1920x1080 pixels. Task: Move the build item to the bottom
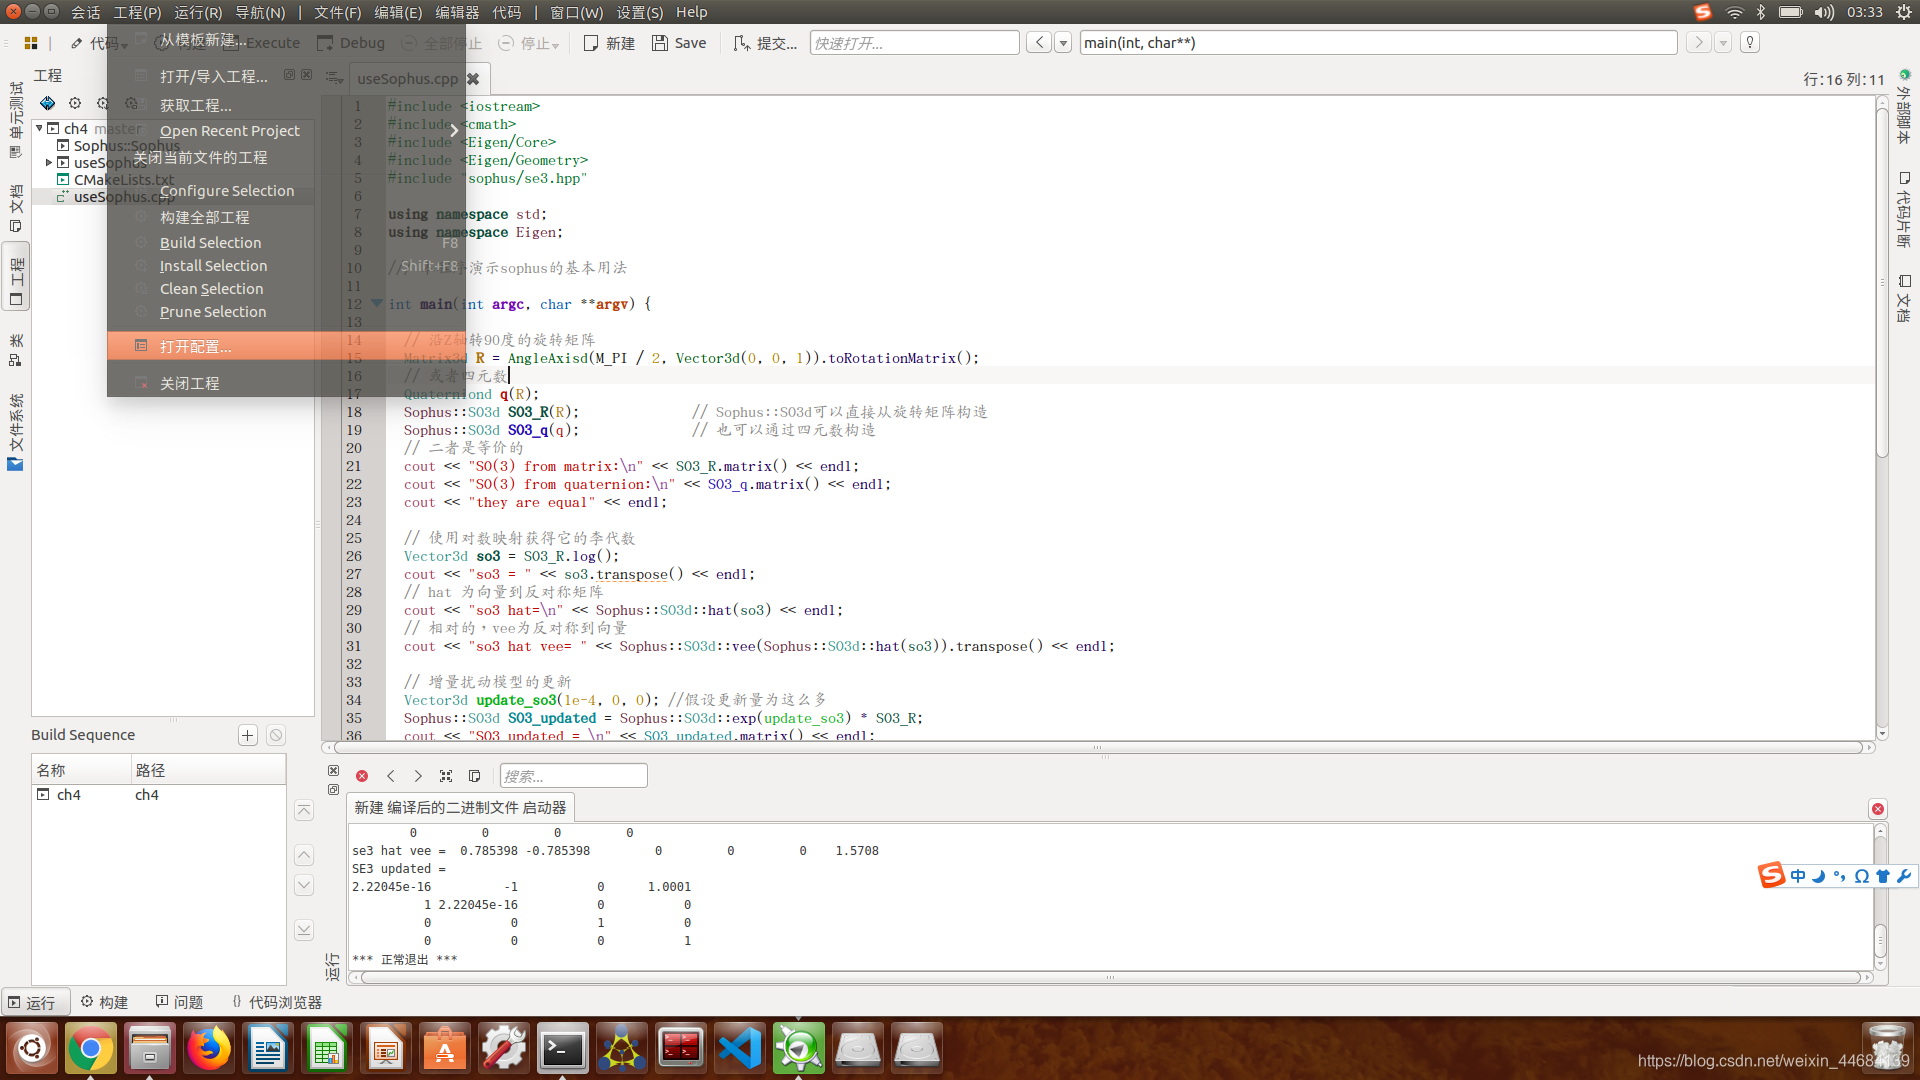tap(304, 930)
